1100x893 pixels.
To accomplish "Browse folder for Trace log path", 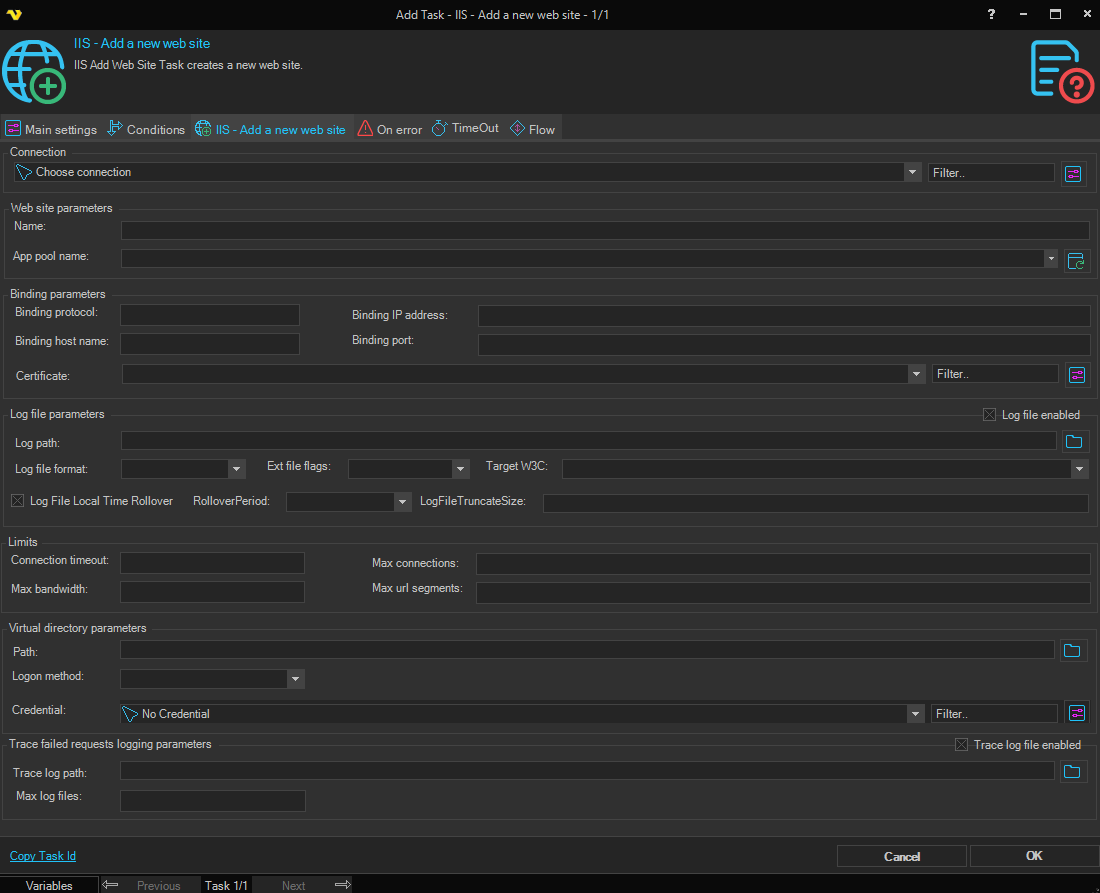I will tap(1072, 772).
